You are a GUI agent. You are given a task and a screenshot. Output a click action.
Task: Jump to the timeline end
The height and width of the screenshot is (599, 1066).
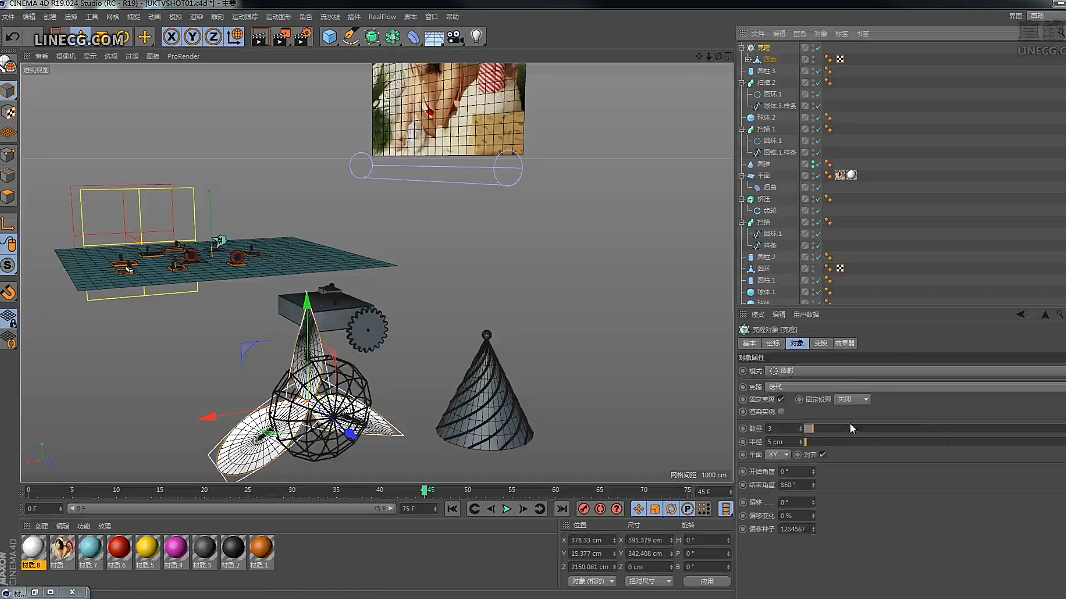point(562,509)
